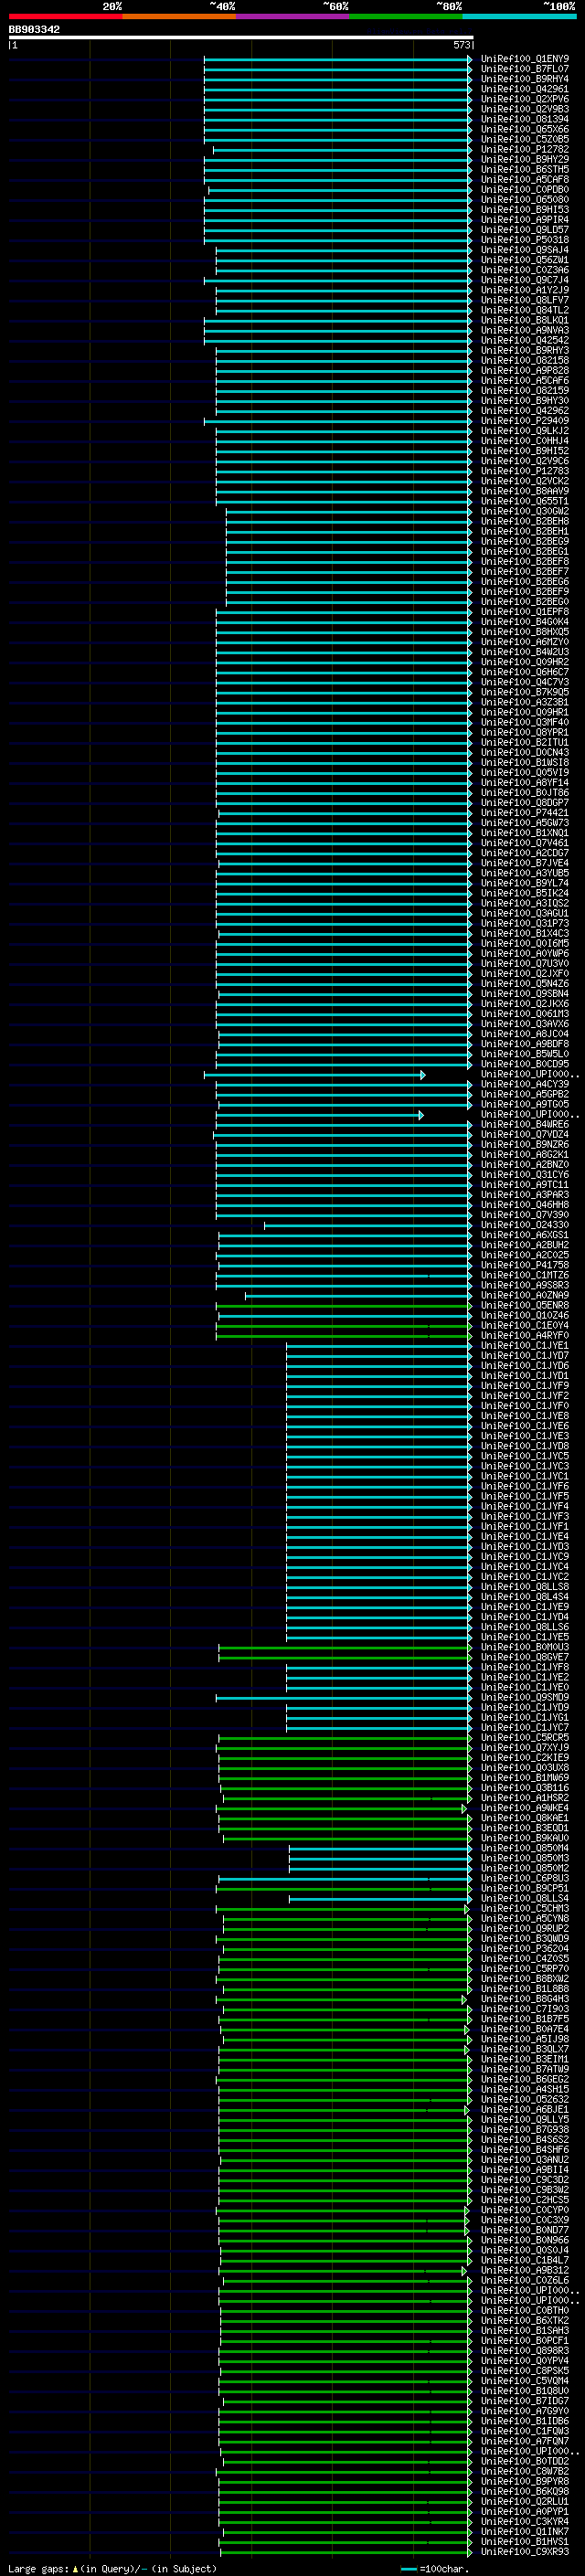Select hit UniRef100_Q1EPF8
This screenshot has height=2576, width=585.
coord(525,612)
